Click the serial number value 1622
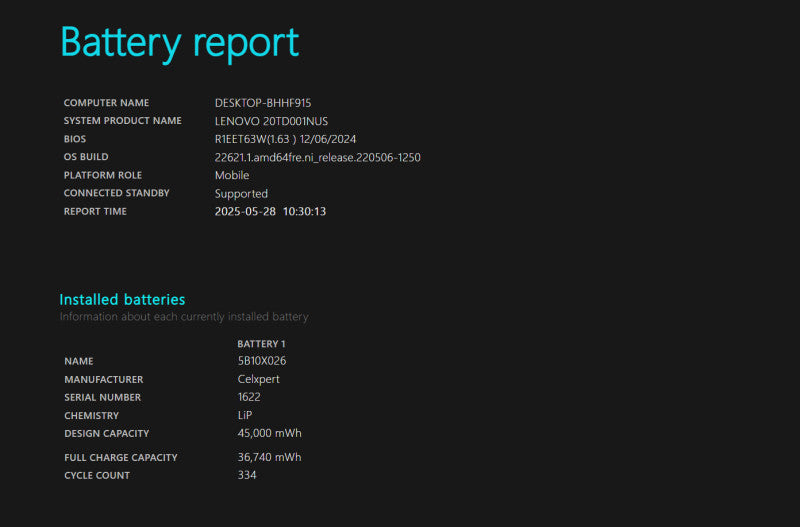The width and height of the screenshot is (800, 527). (249, 397)
